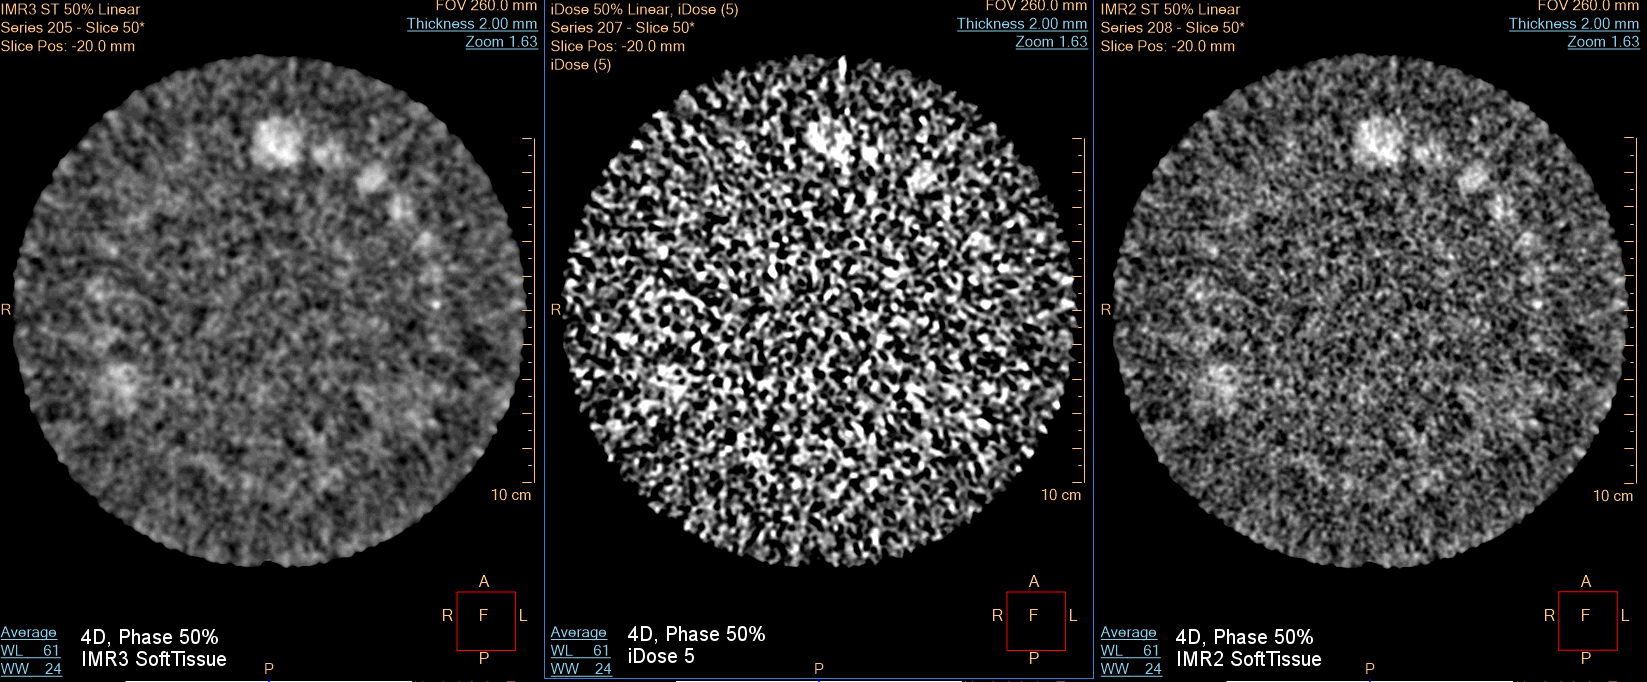Click the orientation cube in the IMR2 panel
The image size is (1647, 682).
[1587, 620]
